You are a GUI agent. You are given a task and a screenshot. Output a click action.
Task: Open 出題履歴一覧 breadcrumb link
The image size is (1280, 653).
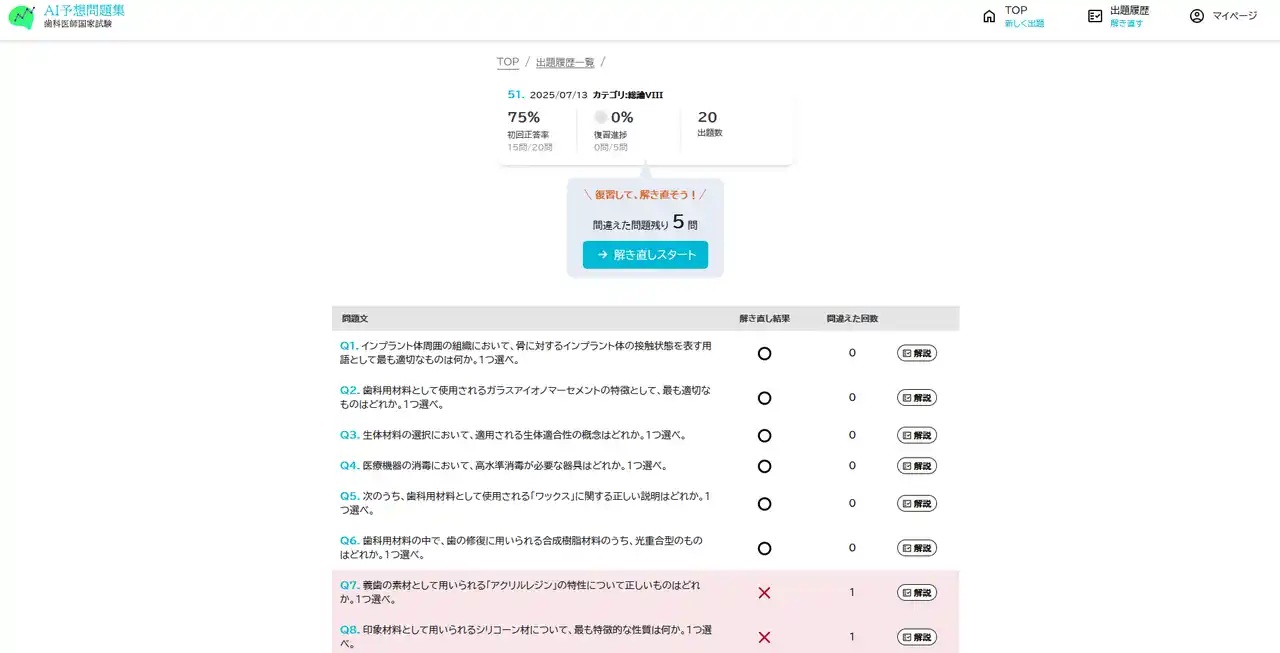565,62
